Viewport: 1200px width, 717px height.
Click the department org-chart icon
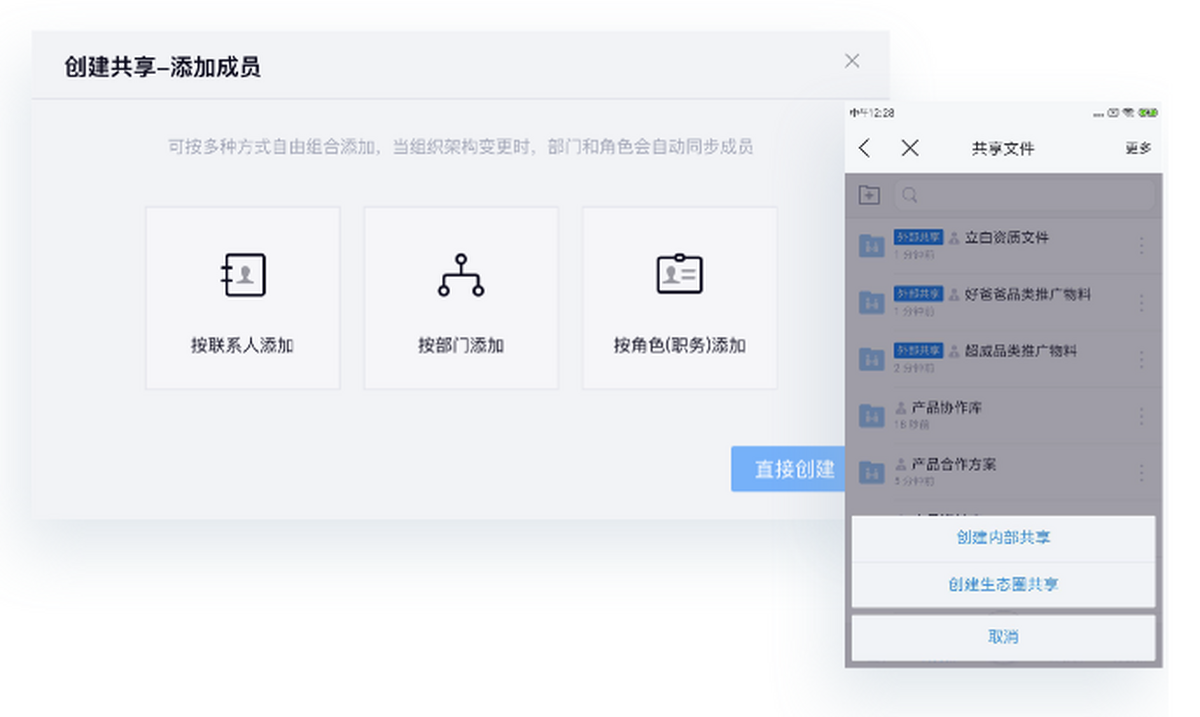pos(461,275)
